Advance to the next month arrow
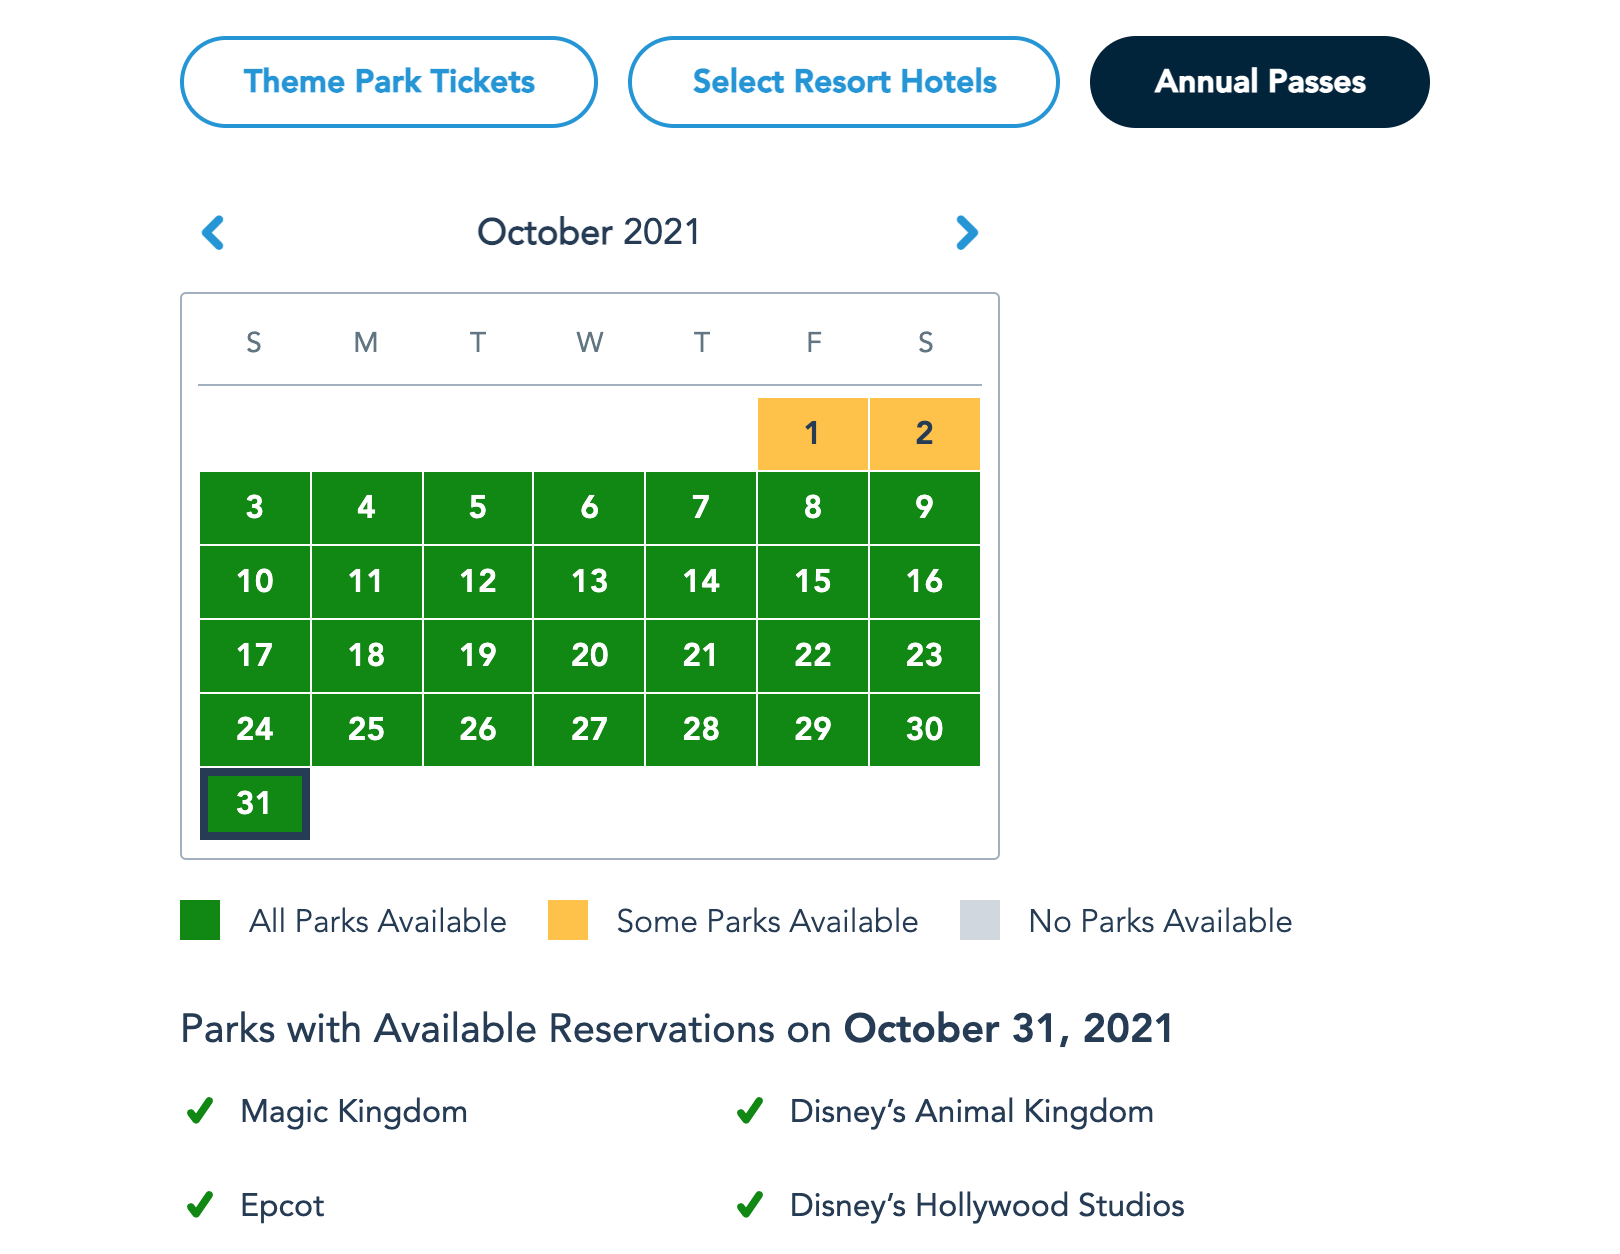This screenshot has width=1620, height=1254. 966,233
